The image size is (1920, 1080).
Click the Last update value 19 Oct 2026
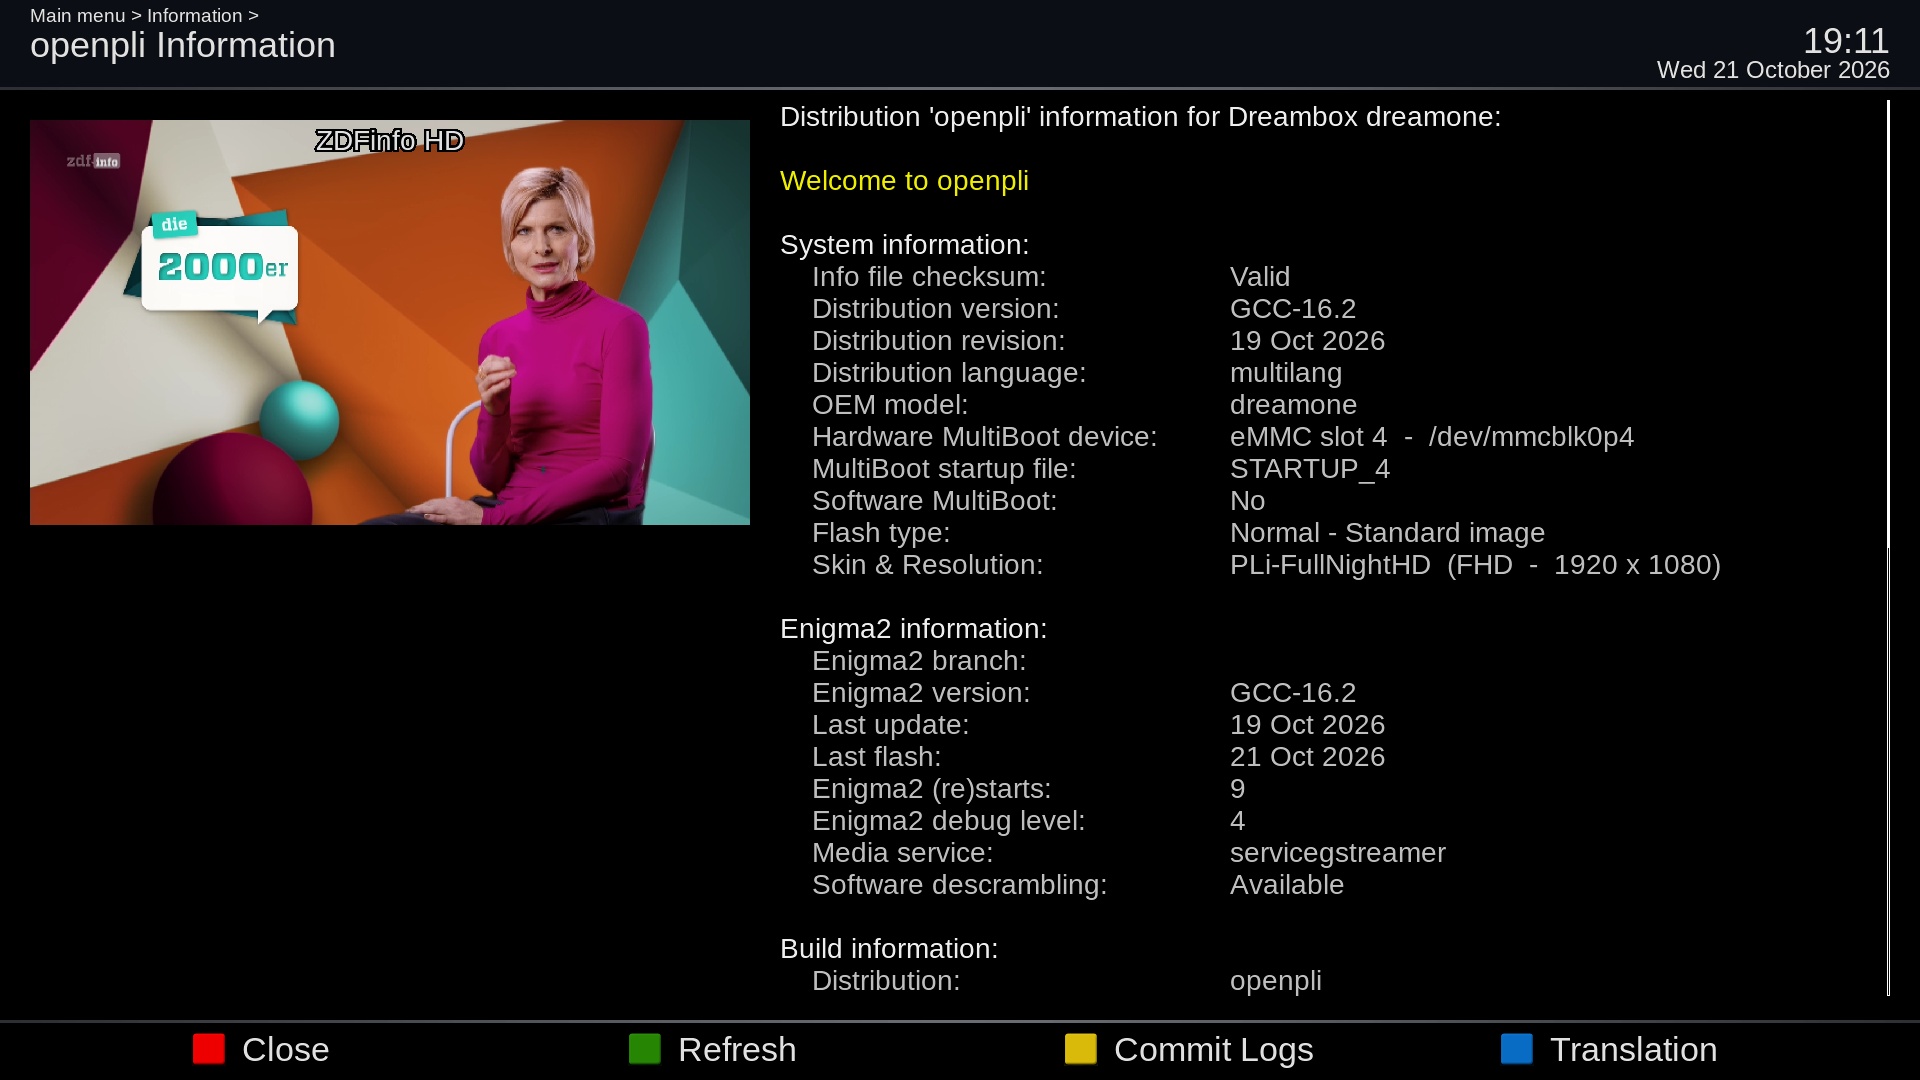pyautogui.click(x=1307, y=725)
